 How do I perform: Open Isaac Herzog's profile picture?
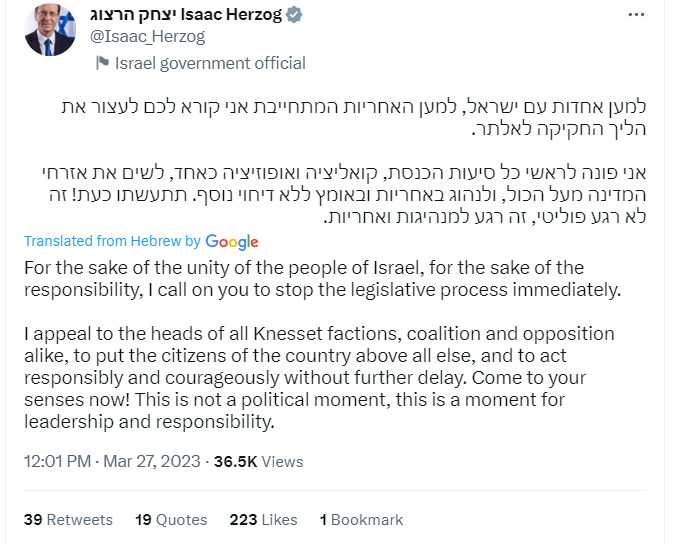coord(50,30)
